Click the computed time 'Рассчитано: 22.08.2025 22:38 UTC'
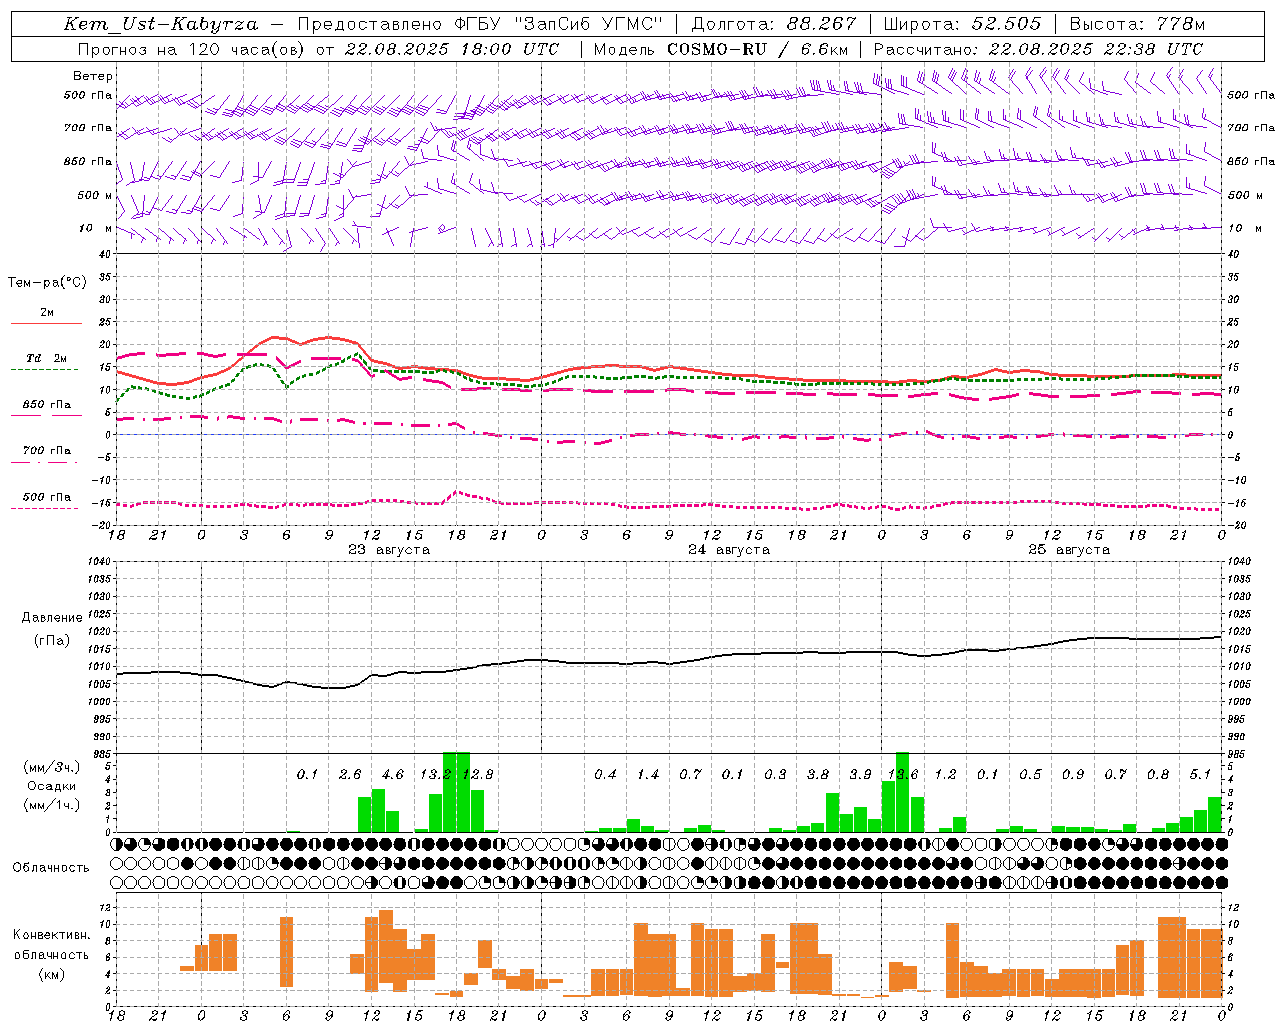 (1038, 49)
